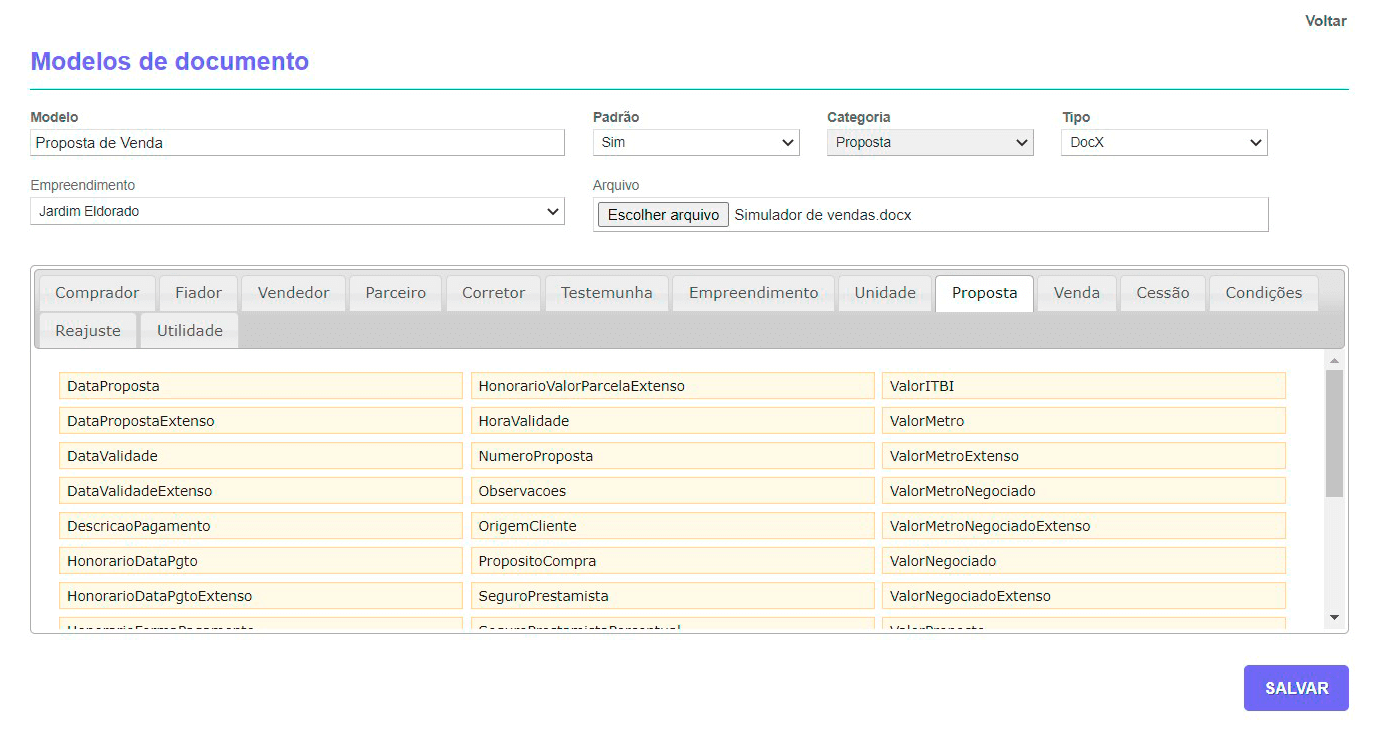Viewport: 1377px width, 740px height.
Task: Switch to the Utilidade tab
Action: pos(188,330)
